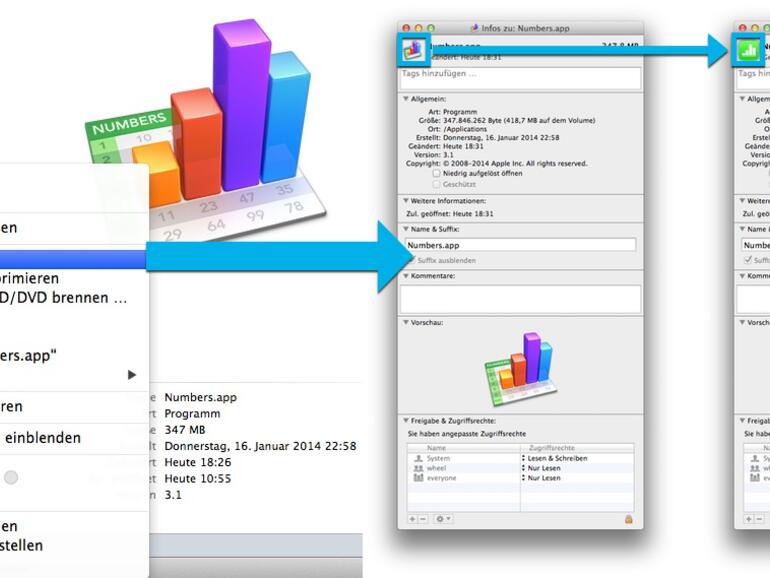Click 'Sie haben angepasste Zugriffsrechte' text
Image resolution: width=770 pixels, height=578 pixels.
[x=467, y=434]
